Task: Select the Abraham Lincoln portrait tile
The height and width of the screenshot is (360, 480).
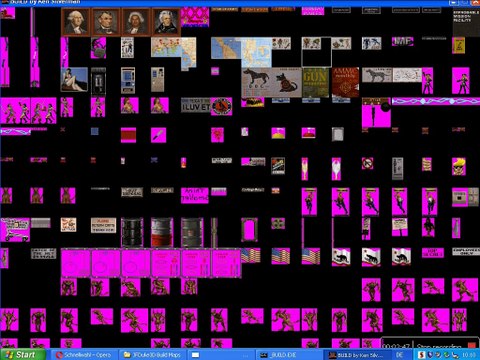Action: 106,22
